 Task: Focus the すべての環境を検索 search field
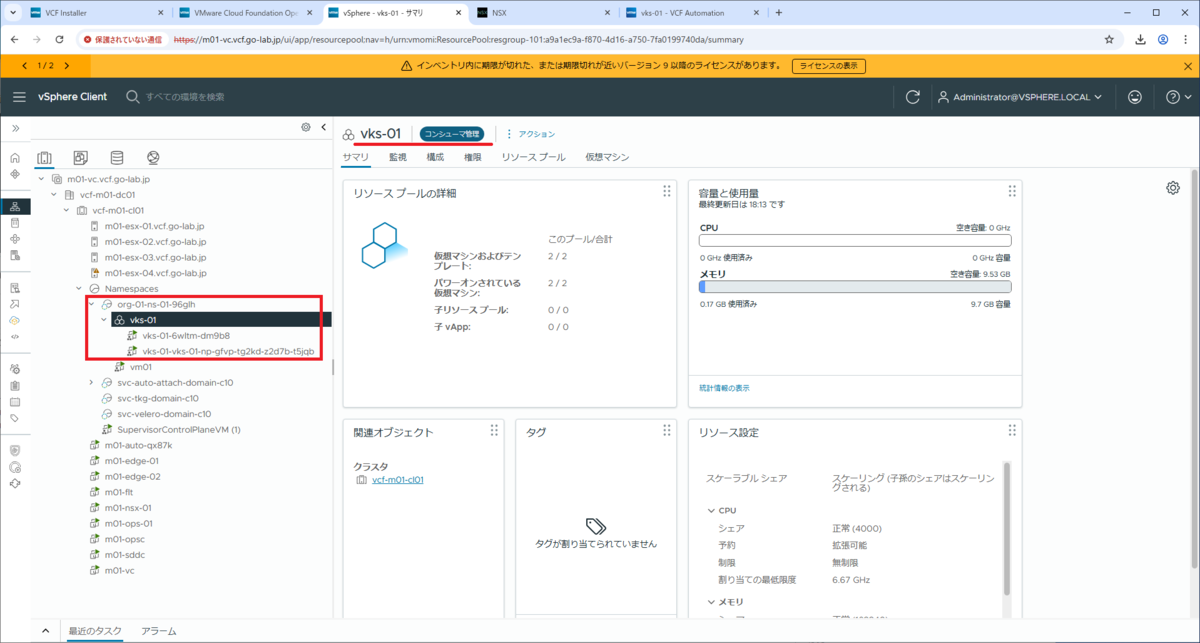185,97
